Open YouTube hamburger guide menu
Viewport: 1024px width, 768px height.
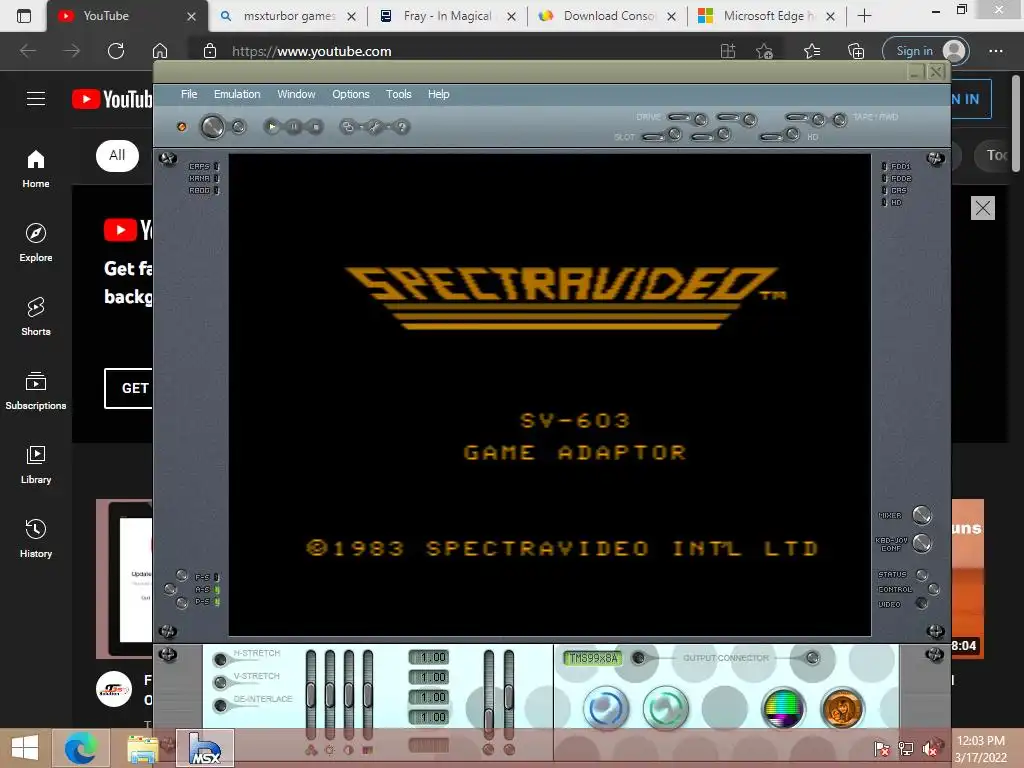pos(36,99)
